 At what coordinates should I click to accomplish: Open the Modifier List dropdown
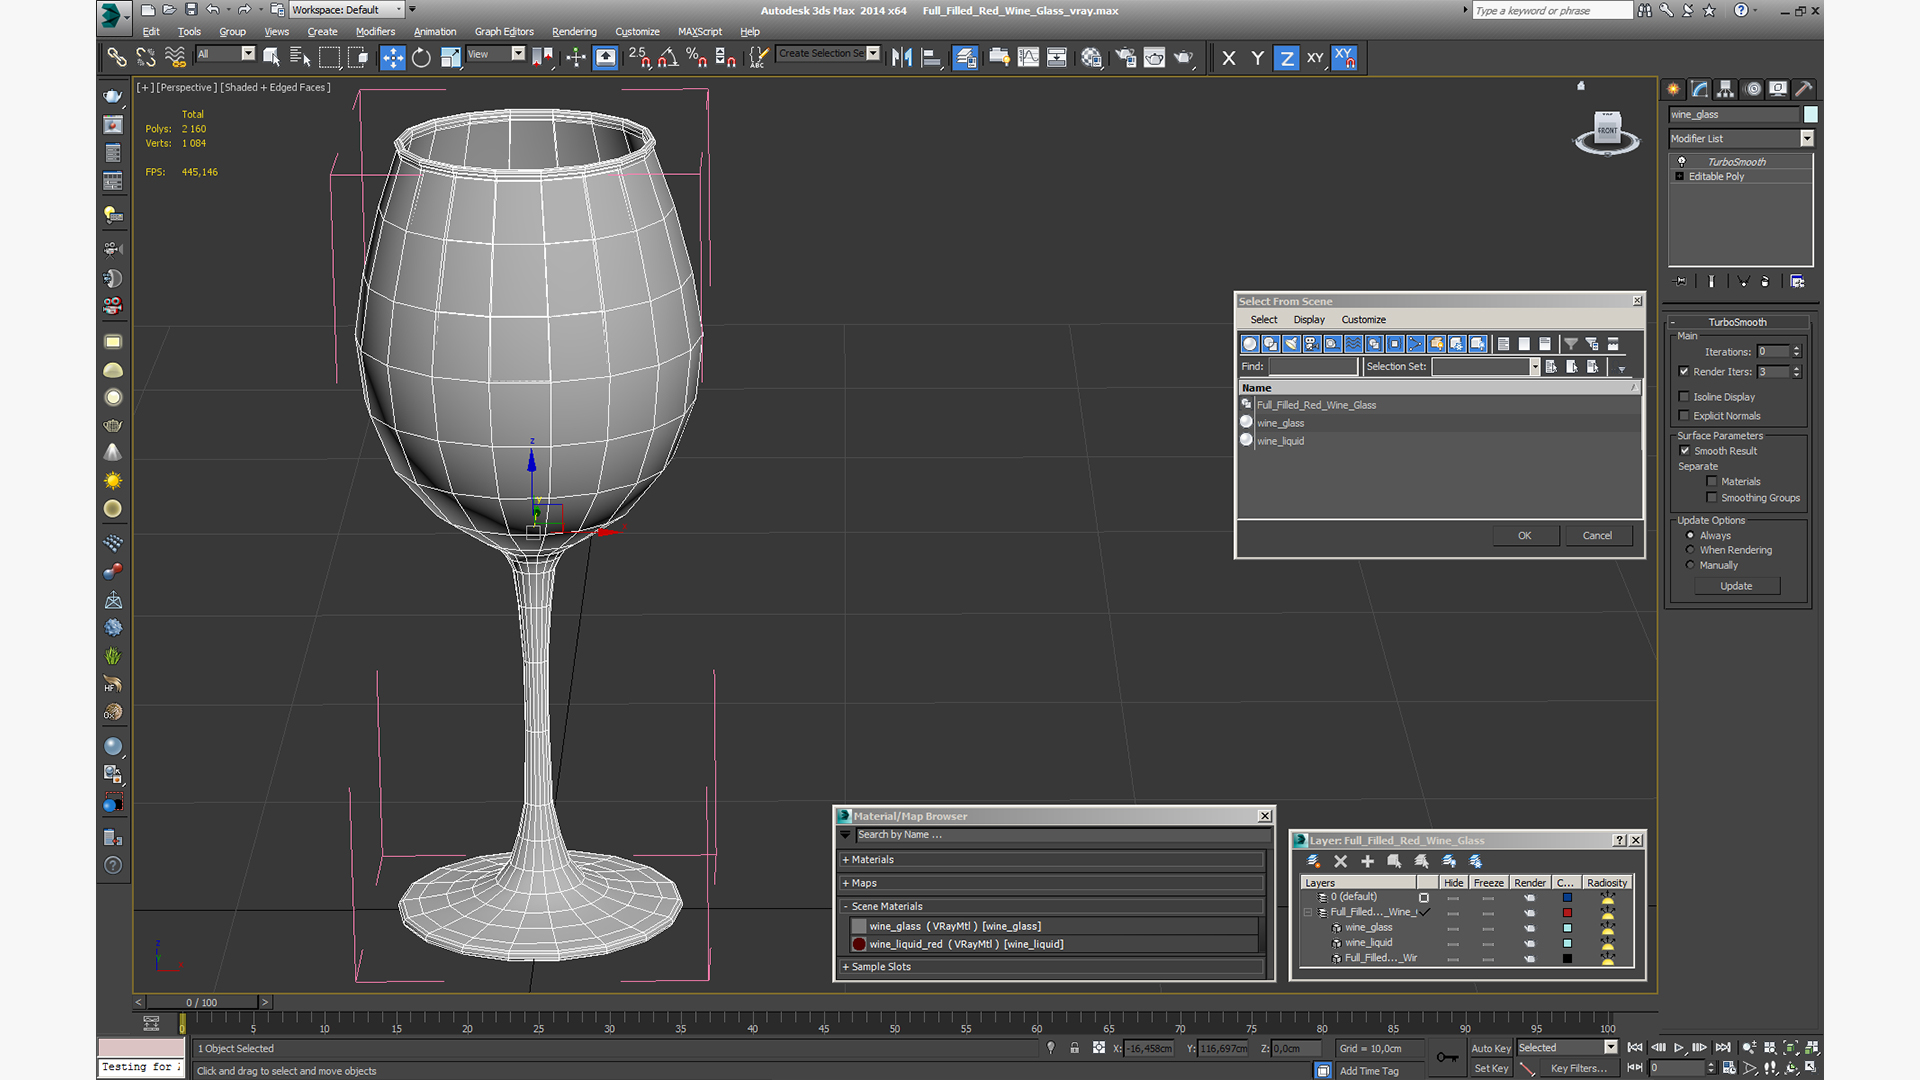(1806, 139)
